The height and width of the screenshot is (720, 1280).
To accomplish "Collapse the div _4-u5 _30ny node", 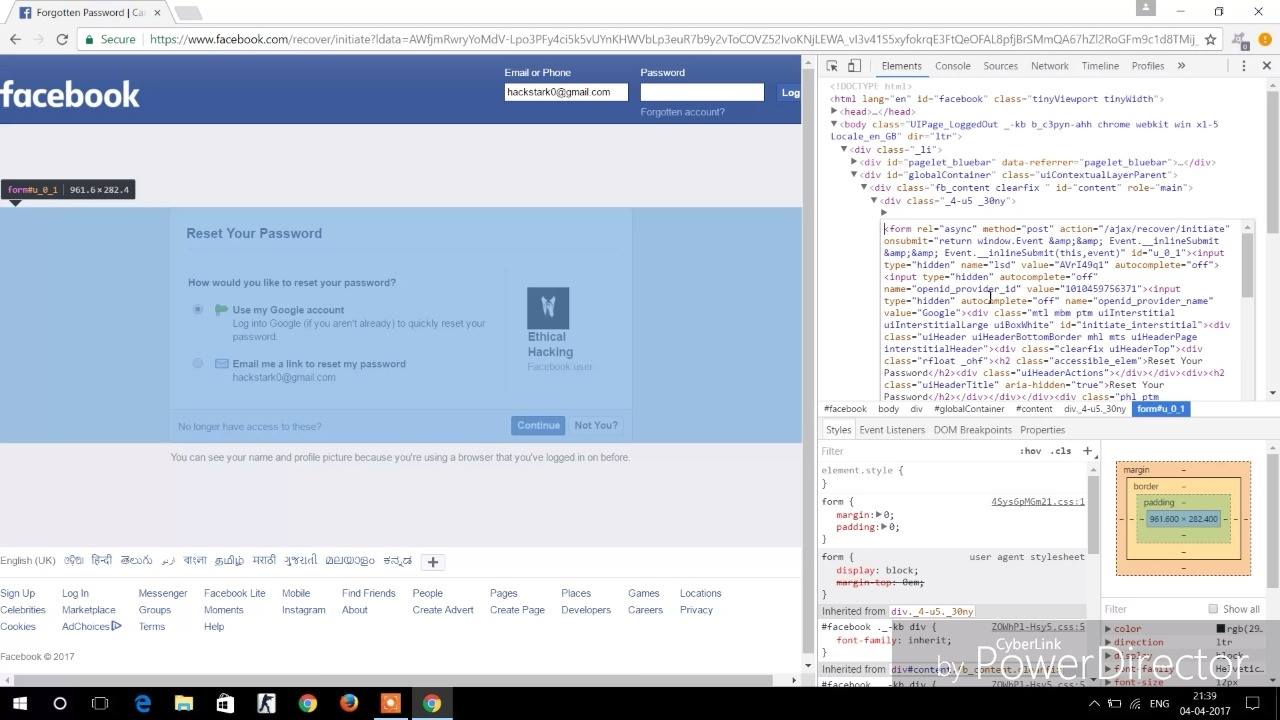I will pos(874,200).
